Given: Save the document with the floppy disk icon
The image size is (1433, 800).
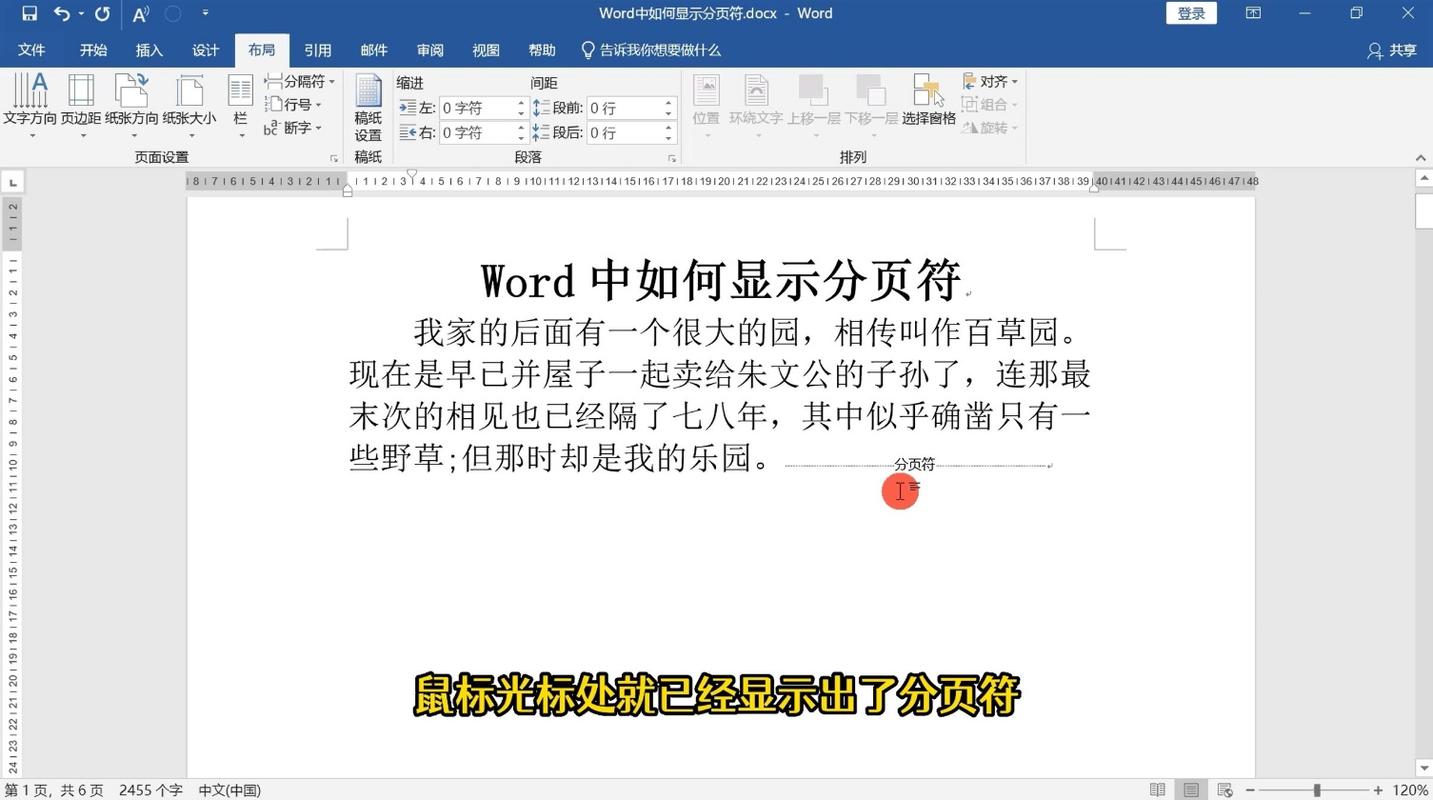Looking at the screenshot, I should [x=29, y=13].
